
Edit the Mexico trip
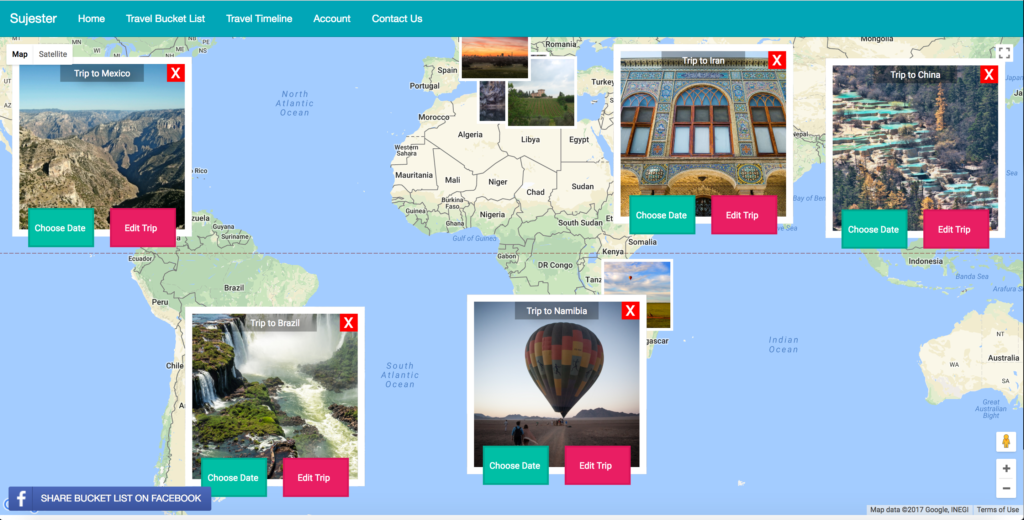[142, 228]
